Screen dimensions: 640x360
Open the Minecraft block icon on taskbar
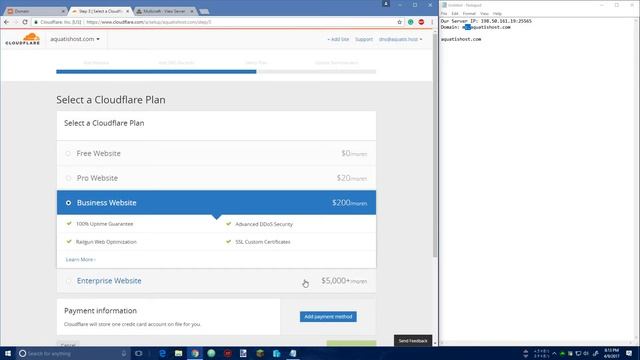(x=260, y=353)
